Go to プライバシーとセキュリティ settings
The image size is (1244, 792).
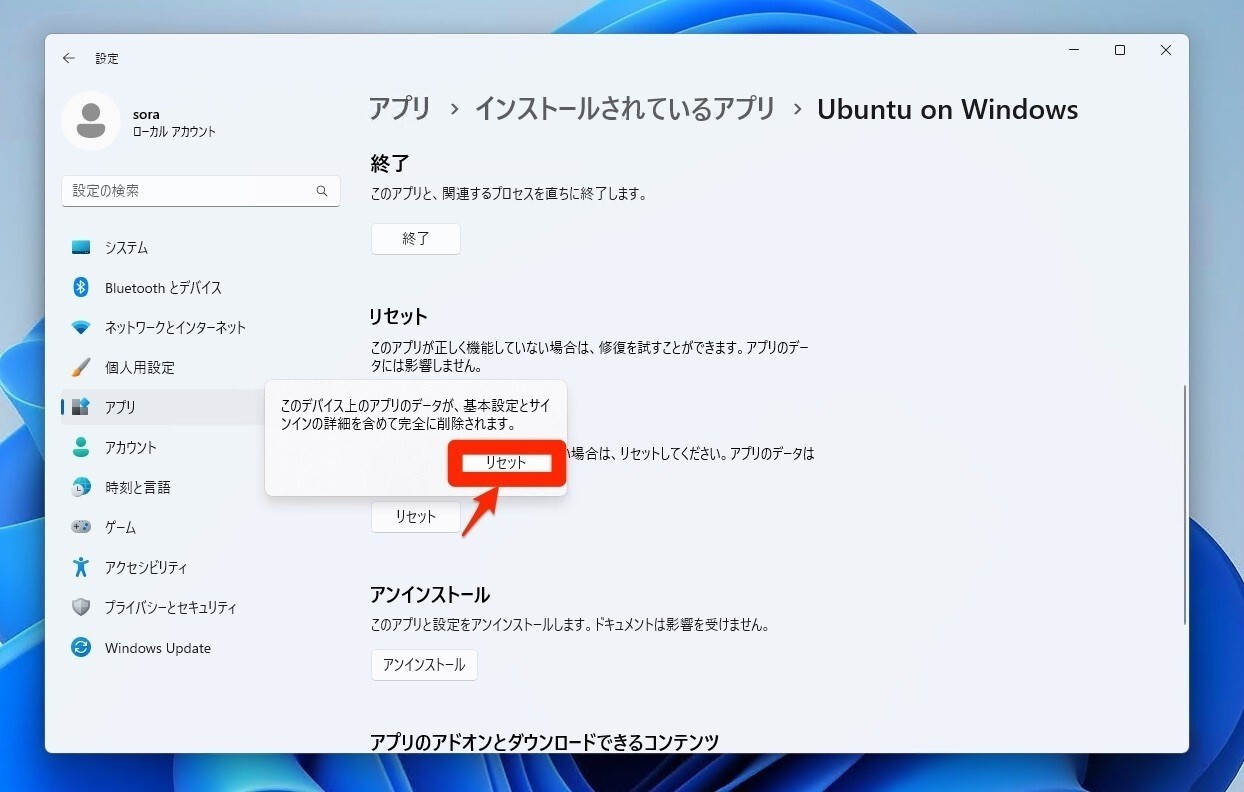(200, 607)
